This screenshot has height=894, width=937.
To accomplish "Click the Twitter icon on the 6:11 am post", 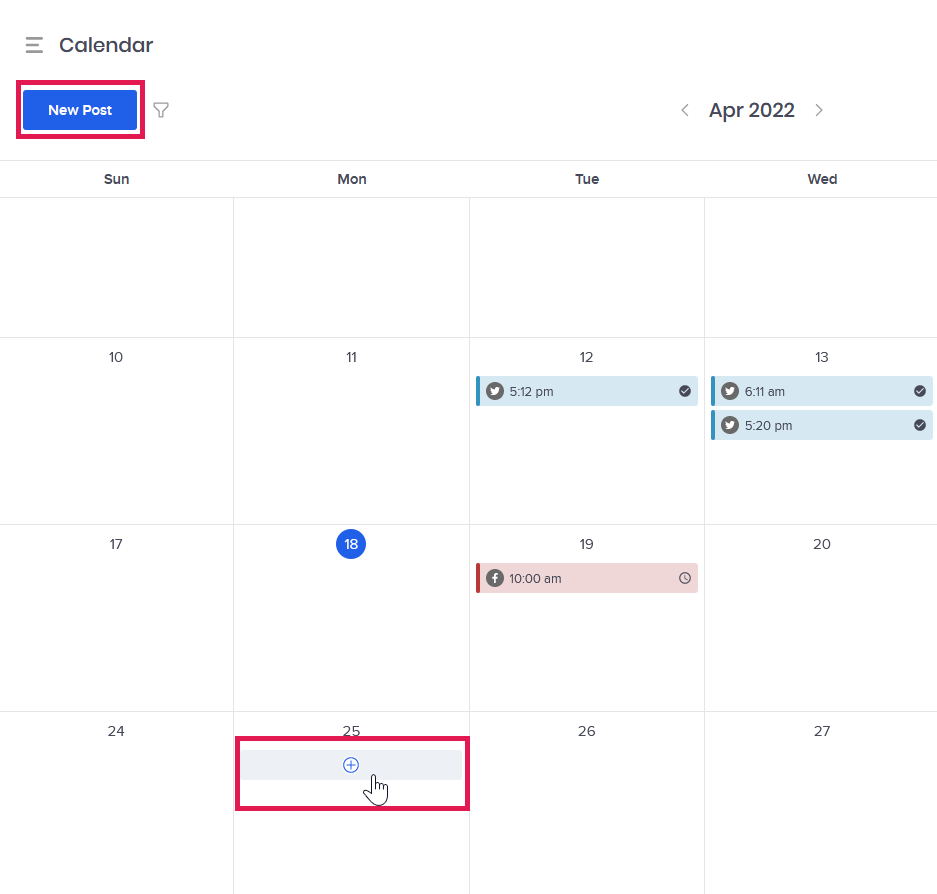I will pos(730,391).
